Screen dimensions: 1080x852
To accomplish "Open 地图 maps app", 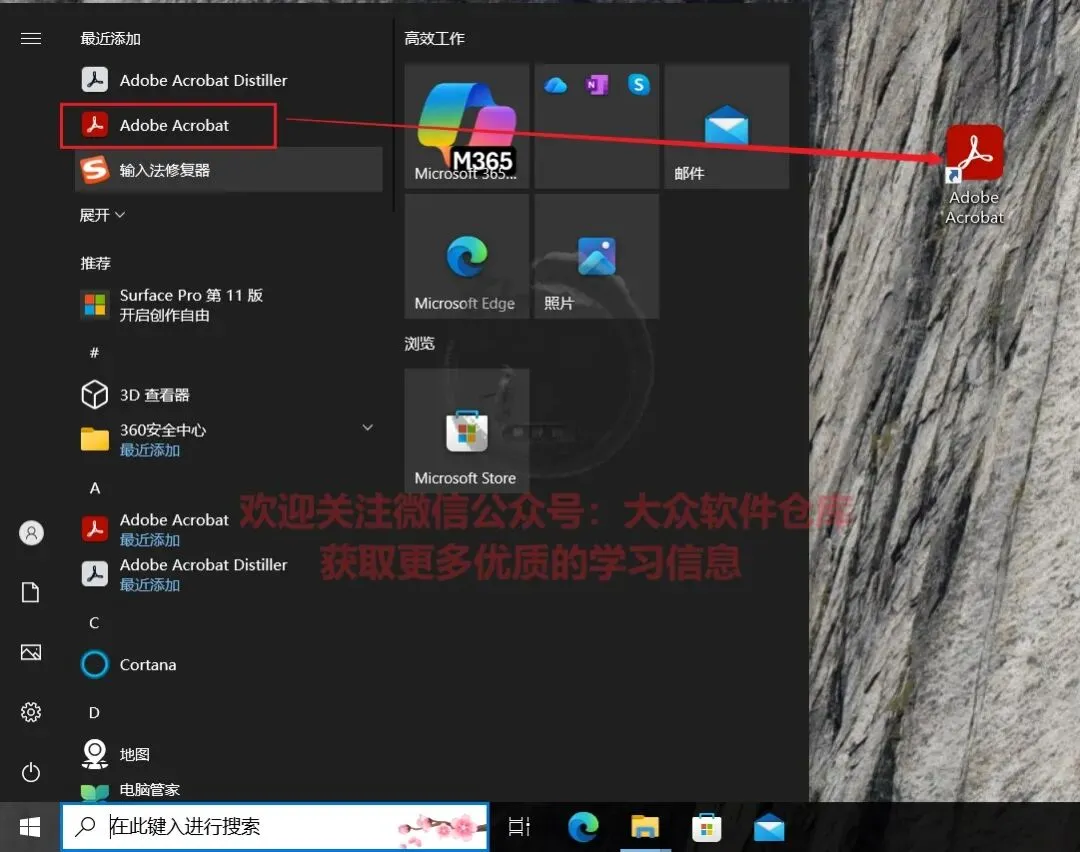I will click(x=229, y=754).
